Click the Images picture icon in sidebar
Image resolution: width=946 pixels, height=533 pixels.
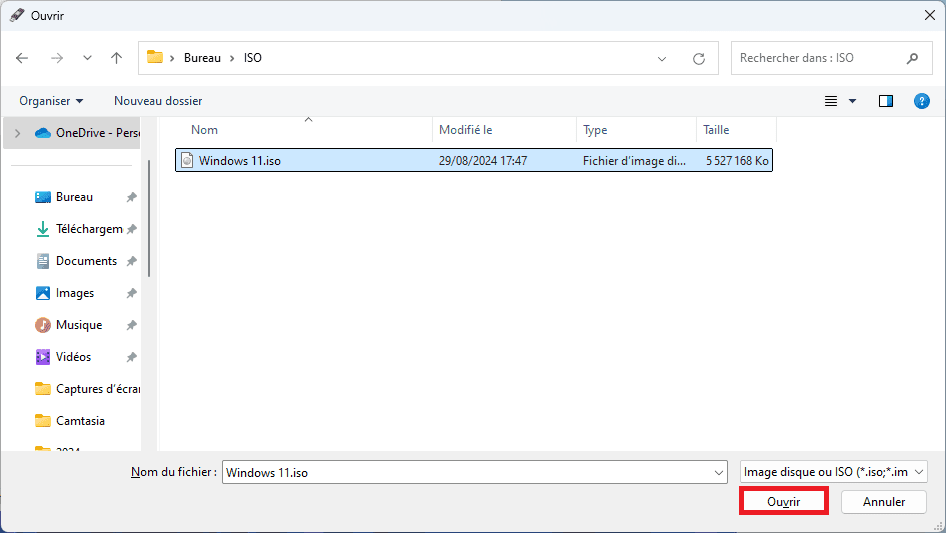[42, 293]
